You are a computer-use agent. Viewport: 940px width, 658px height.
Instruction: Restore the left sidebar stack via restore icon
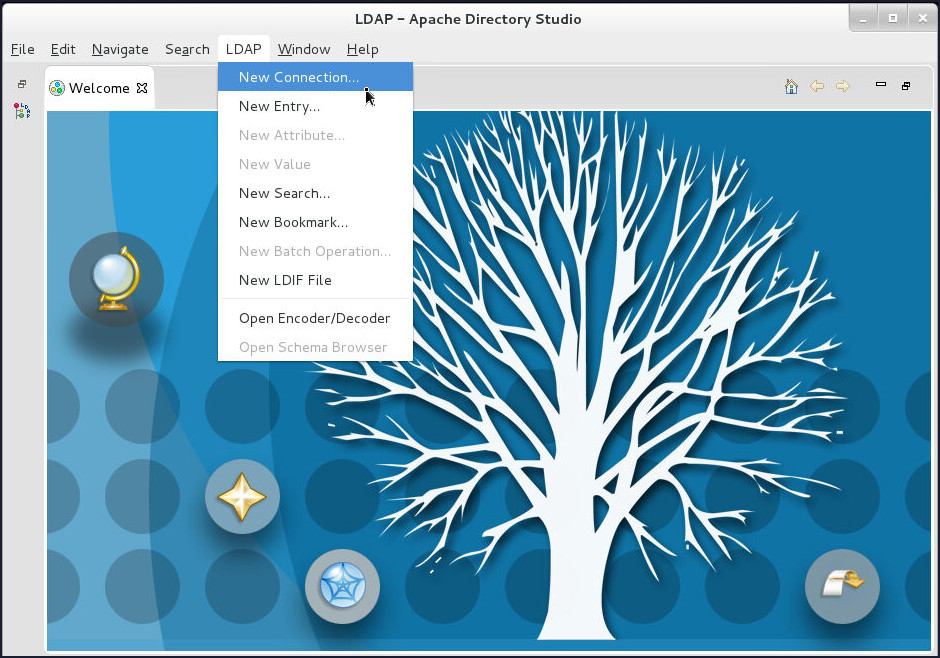click(x=22, y=85)
